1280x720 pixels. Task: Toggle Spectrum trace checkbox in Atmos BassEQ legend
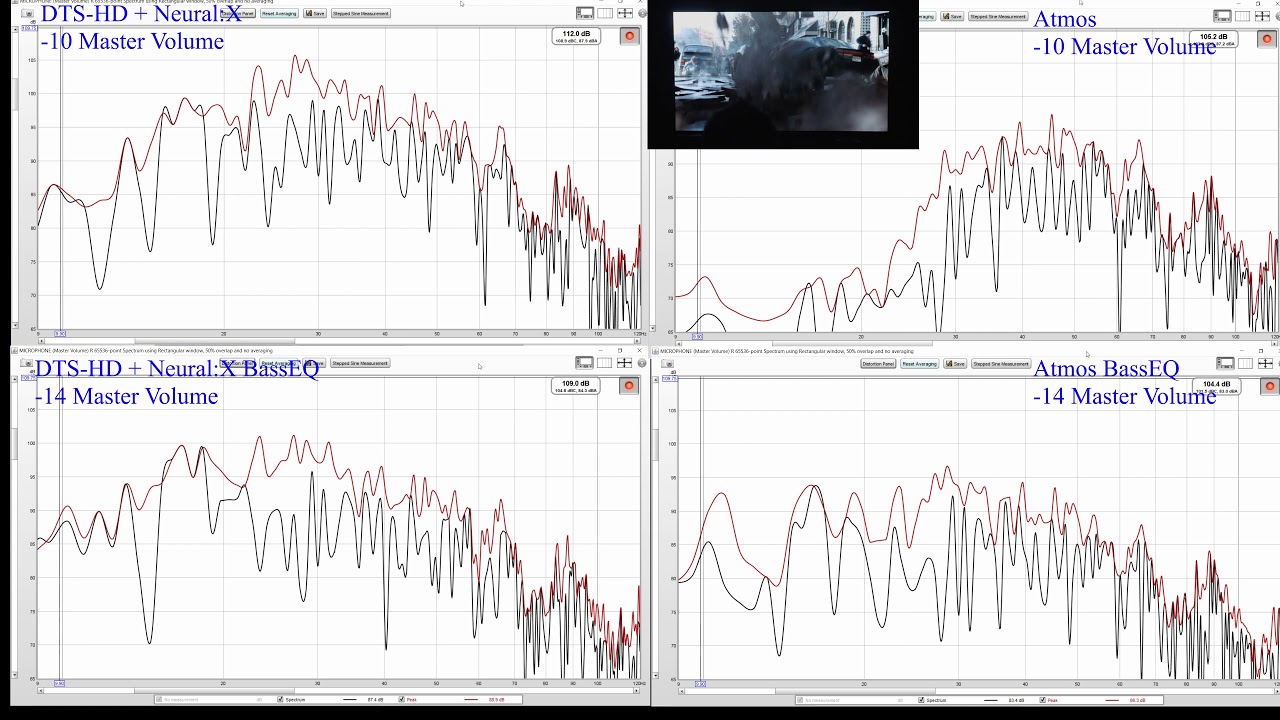tap(921, 700)
